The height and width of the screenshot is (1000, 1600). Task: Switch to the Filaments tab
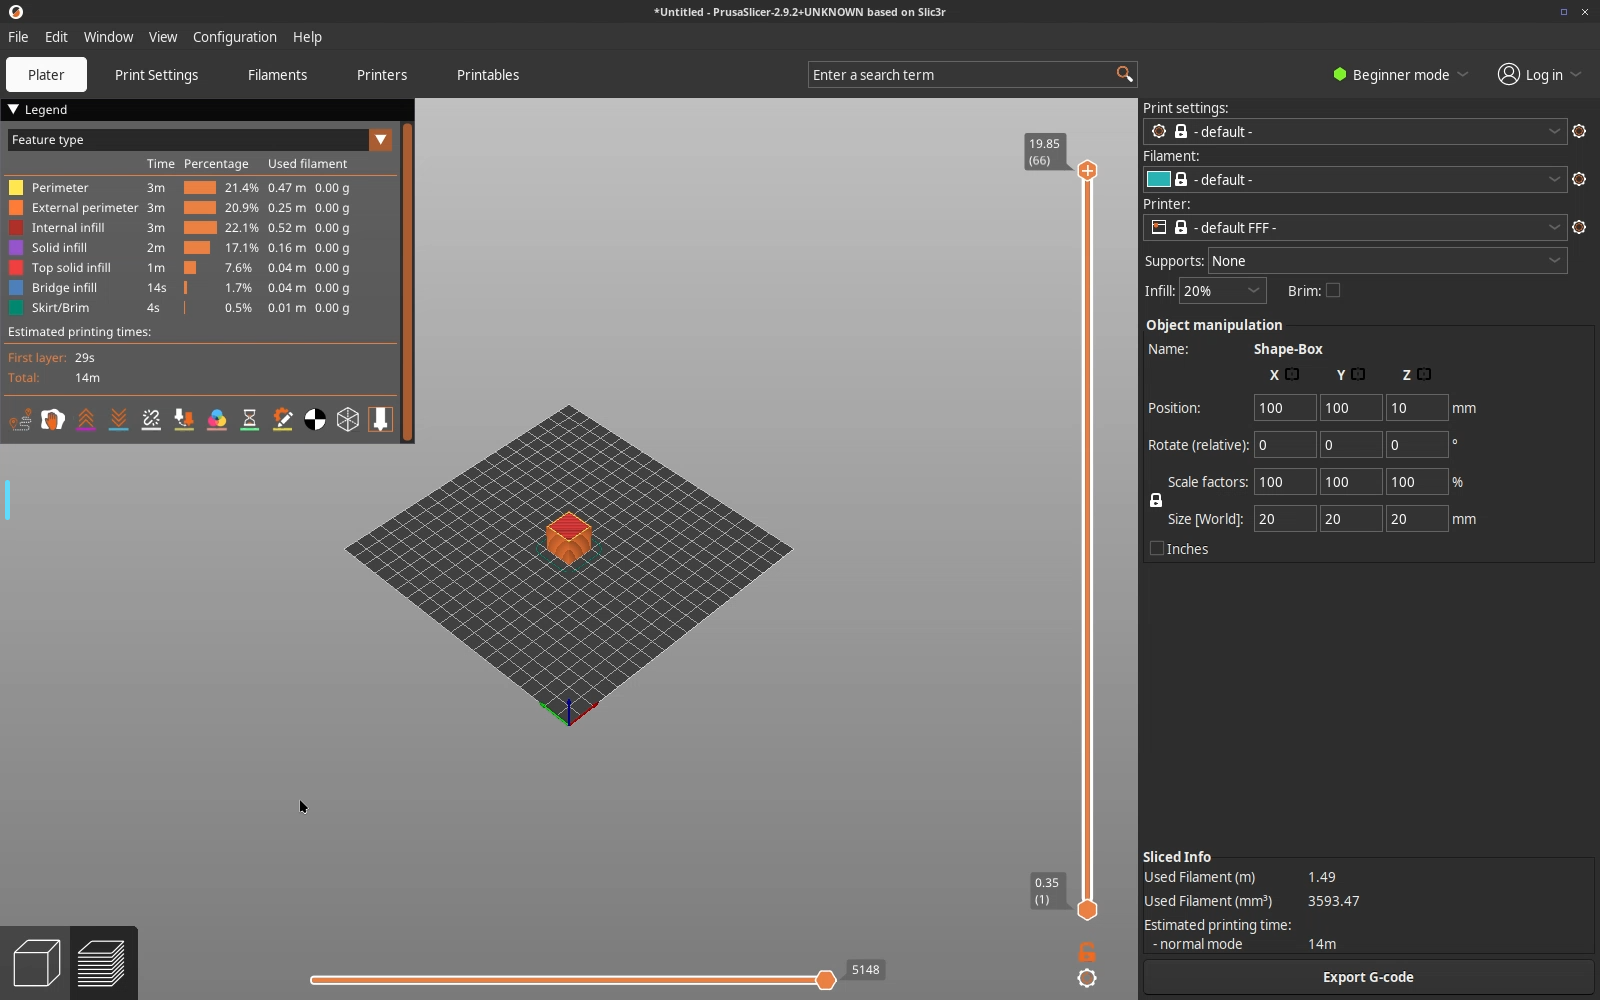[x=277, y=75]
